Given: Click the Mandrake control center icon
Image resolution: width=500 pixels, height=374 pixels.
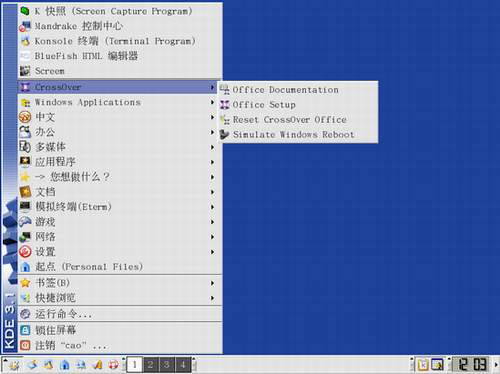Looking at the screenshot, I should pyautogui.click(x=25, y=26).
